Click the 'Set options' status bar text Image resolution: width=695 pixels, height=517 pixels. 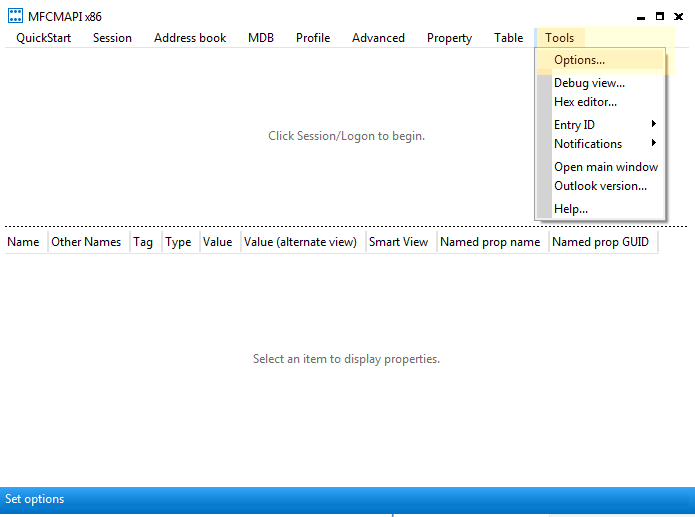tap(35, 499)
